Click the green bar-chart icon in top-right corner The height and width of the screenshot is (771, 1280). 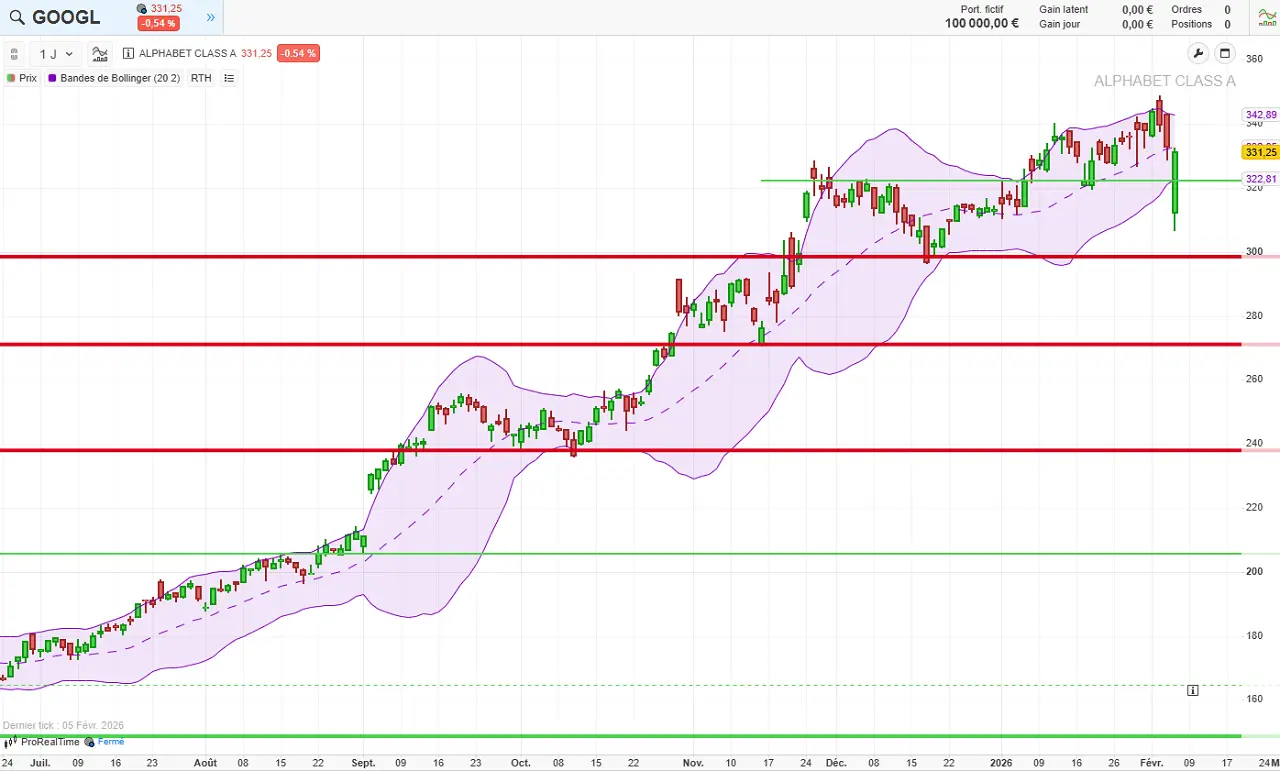point(1266,17)
